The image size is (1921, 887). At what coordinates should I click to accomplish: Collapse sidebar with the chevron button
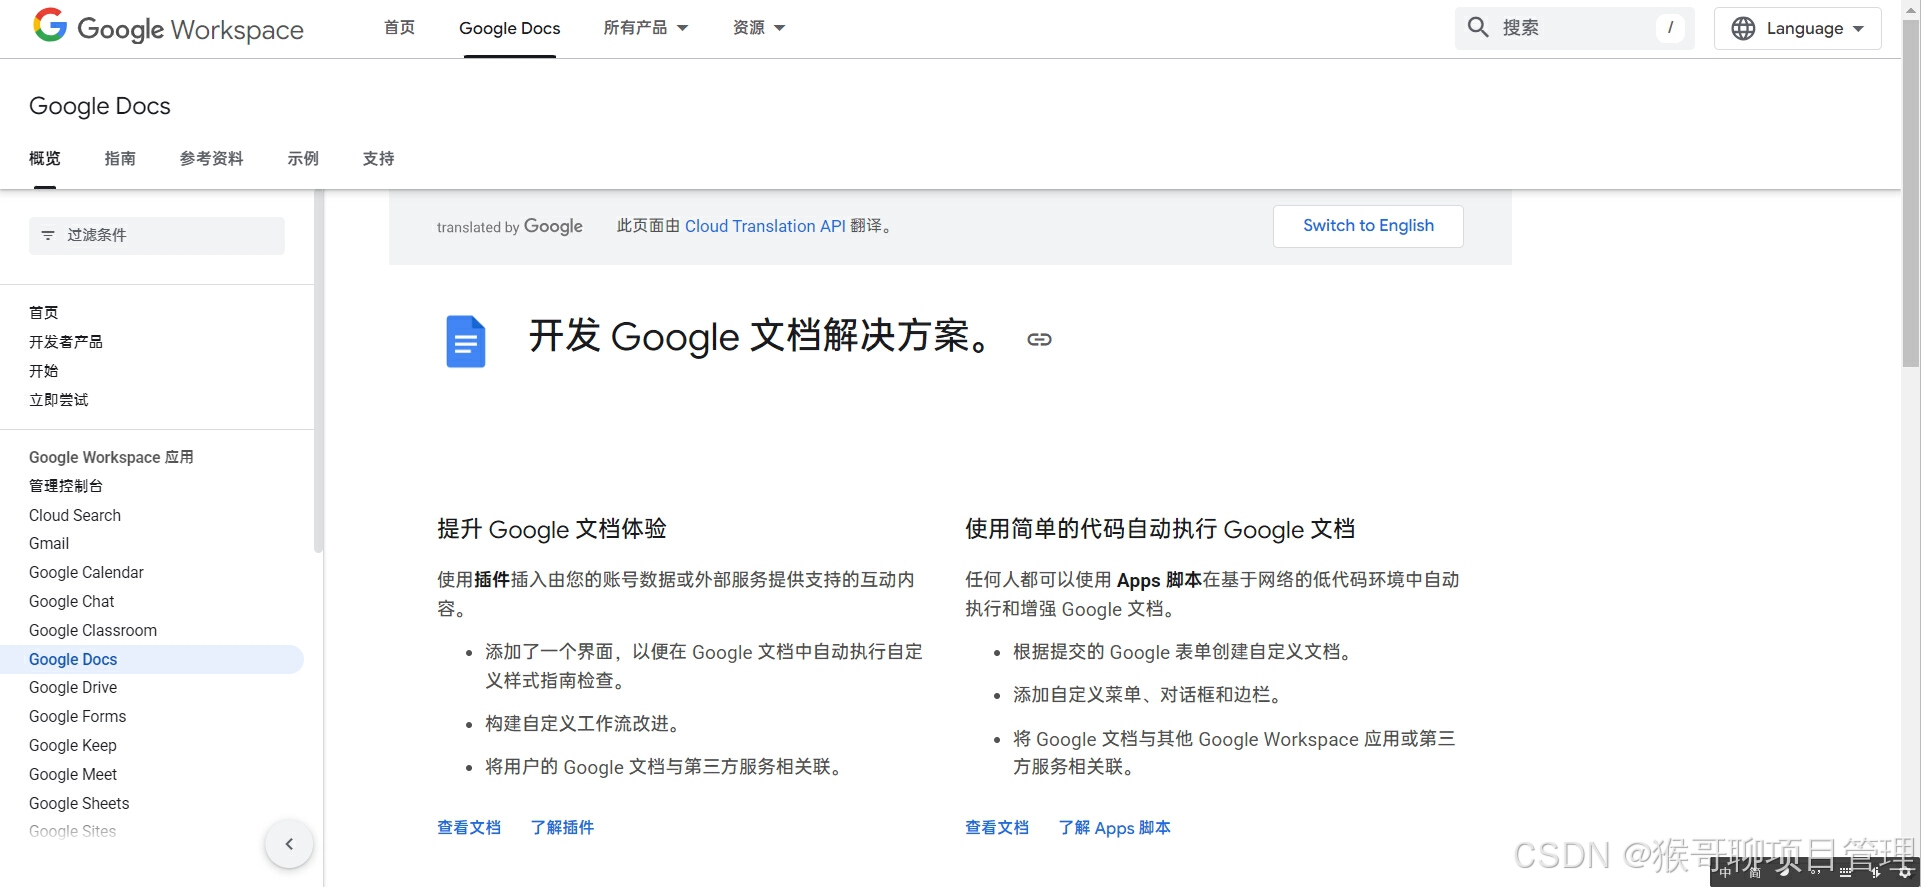coord(289,844)
